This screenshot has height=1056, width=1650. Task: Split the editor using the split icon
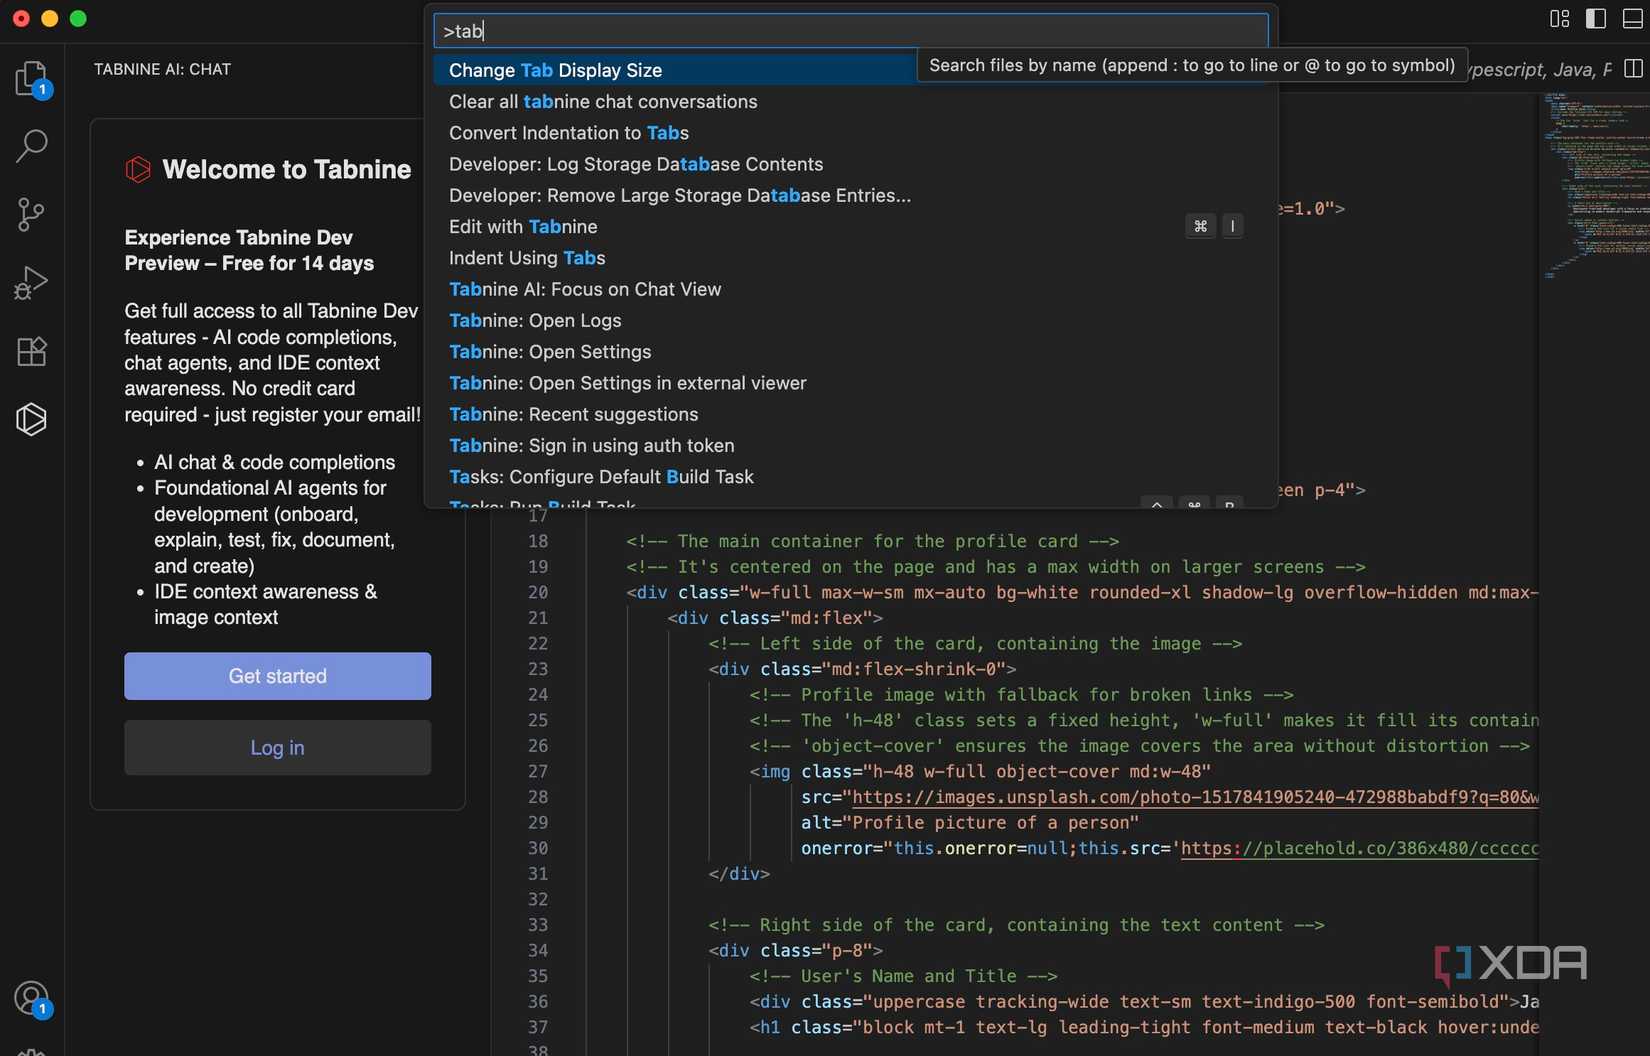1634,68
